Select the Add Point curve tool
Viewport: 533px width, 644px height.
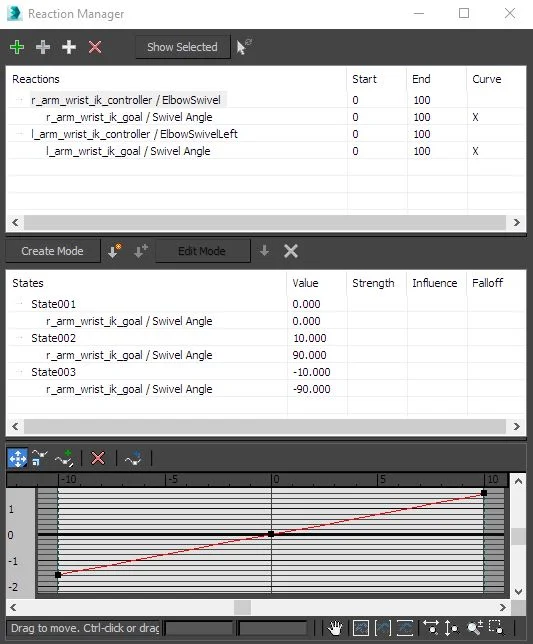coord(64,458)
